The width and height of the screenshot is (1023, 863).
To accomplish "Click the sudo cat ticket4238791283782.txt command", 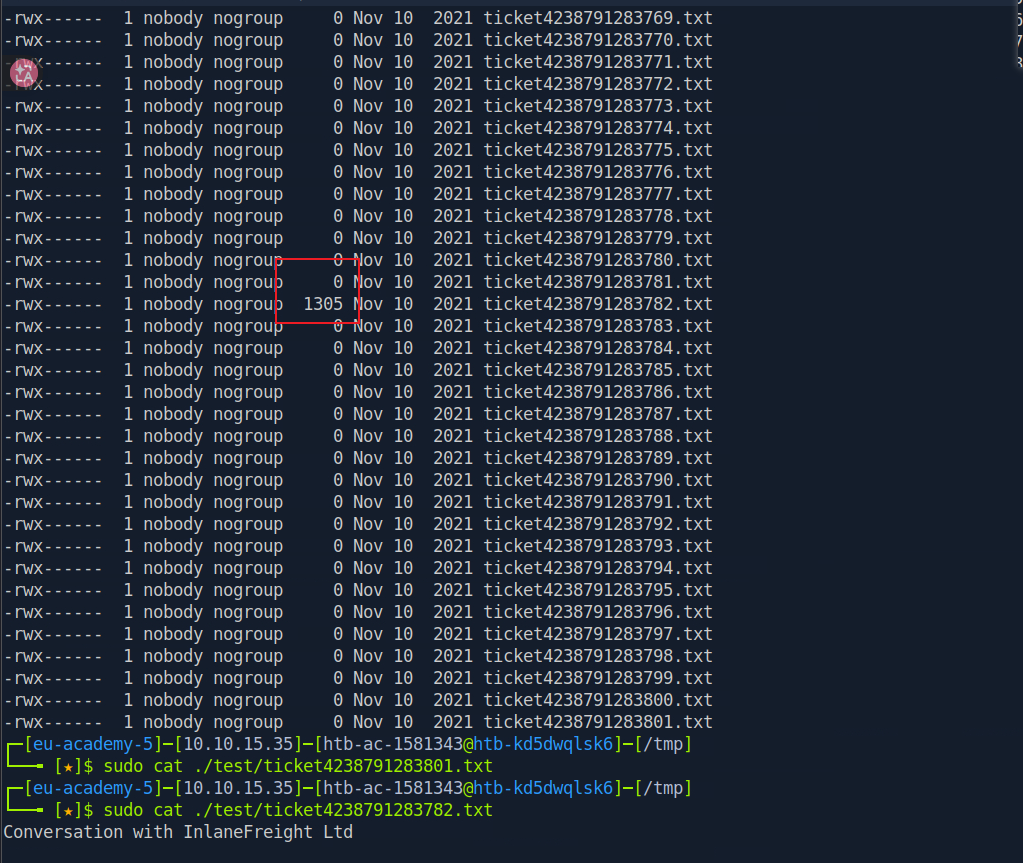I will [x=298, y=810].
